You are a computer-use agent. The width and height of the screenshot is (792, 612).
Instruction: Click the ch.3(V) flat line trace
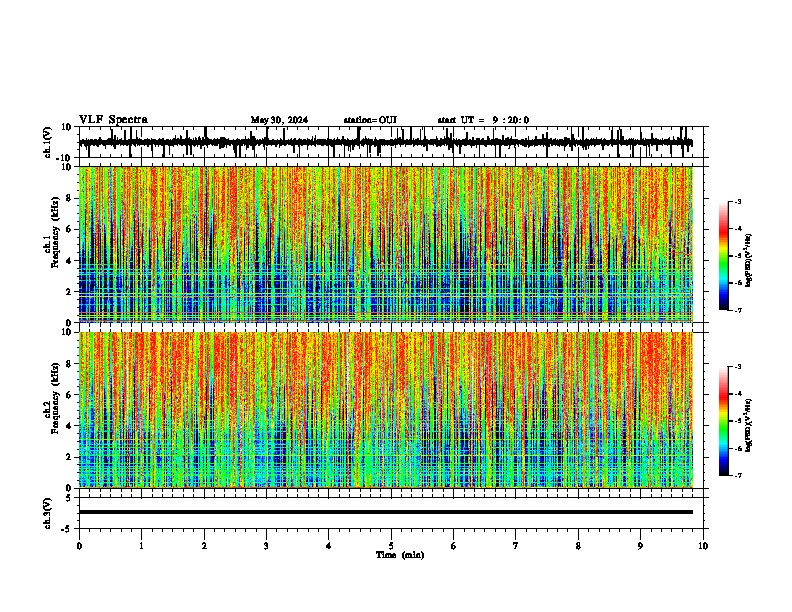386,512
